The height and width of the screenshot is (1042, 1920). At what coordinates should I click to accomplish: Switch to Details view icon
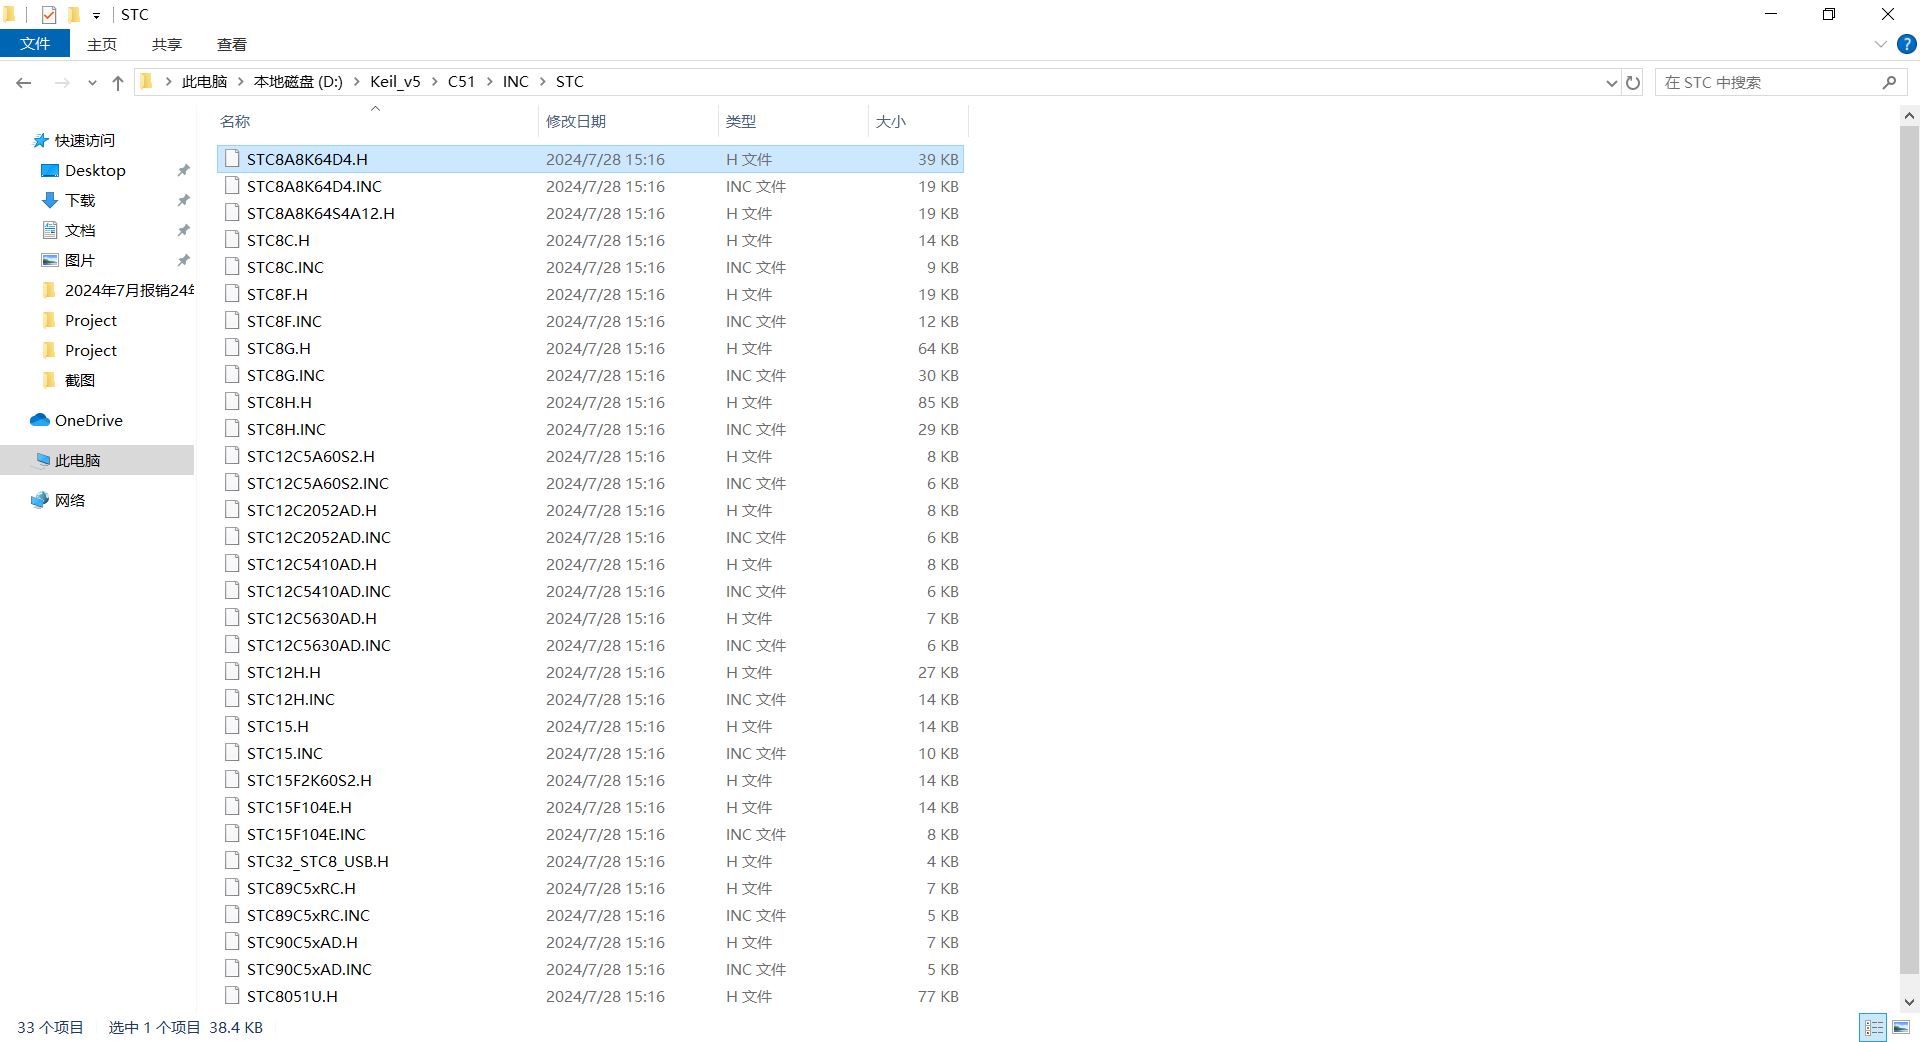pos(1873,1027)
